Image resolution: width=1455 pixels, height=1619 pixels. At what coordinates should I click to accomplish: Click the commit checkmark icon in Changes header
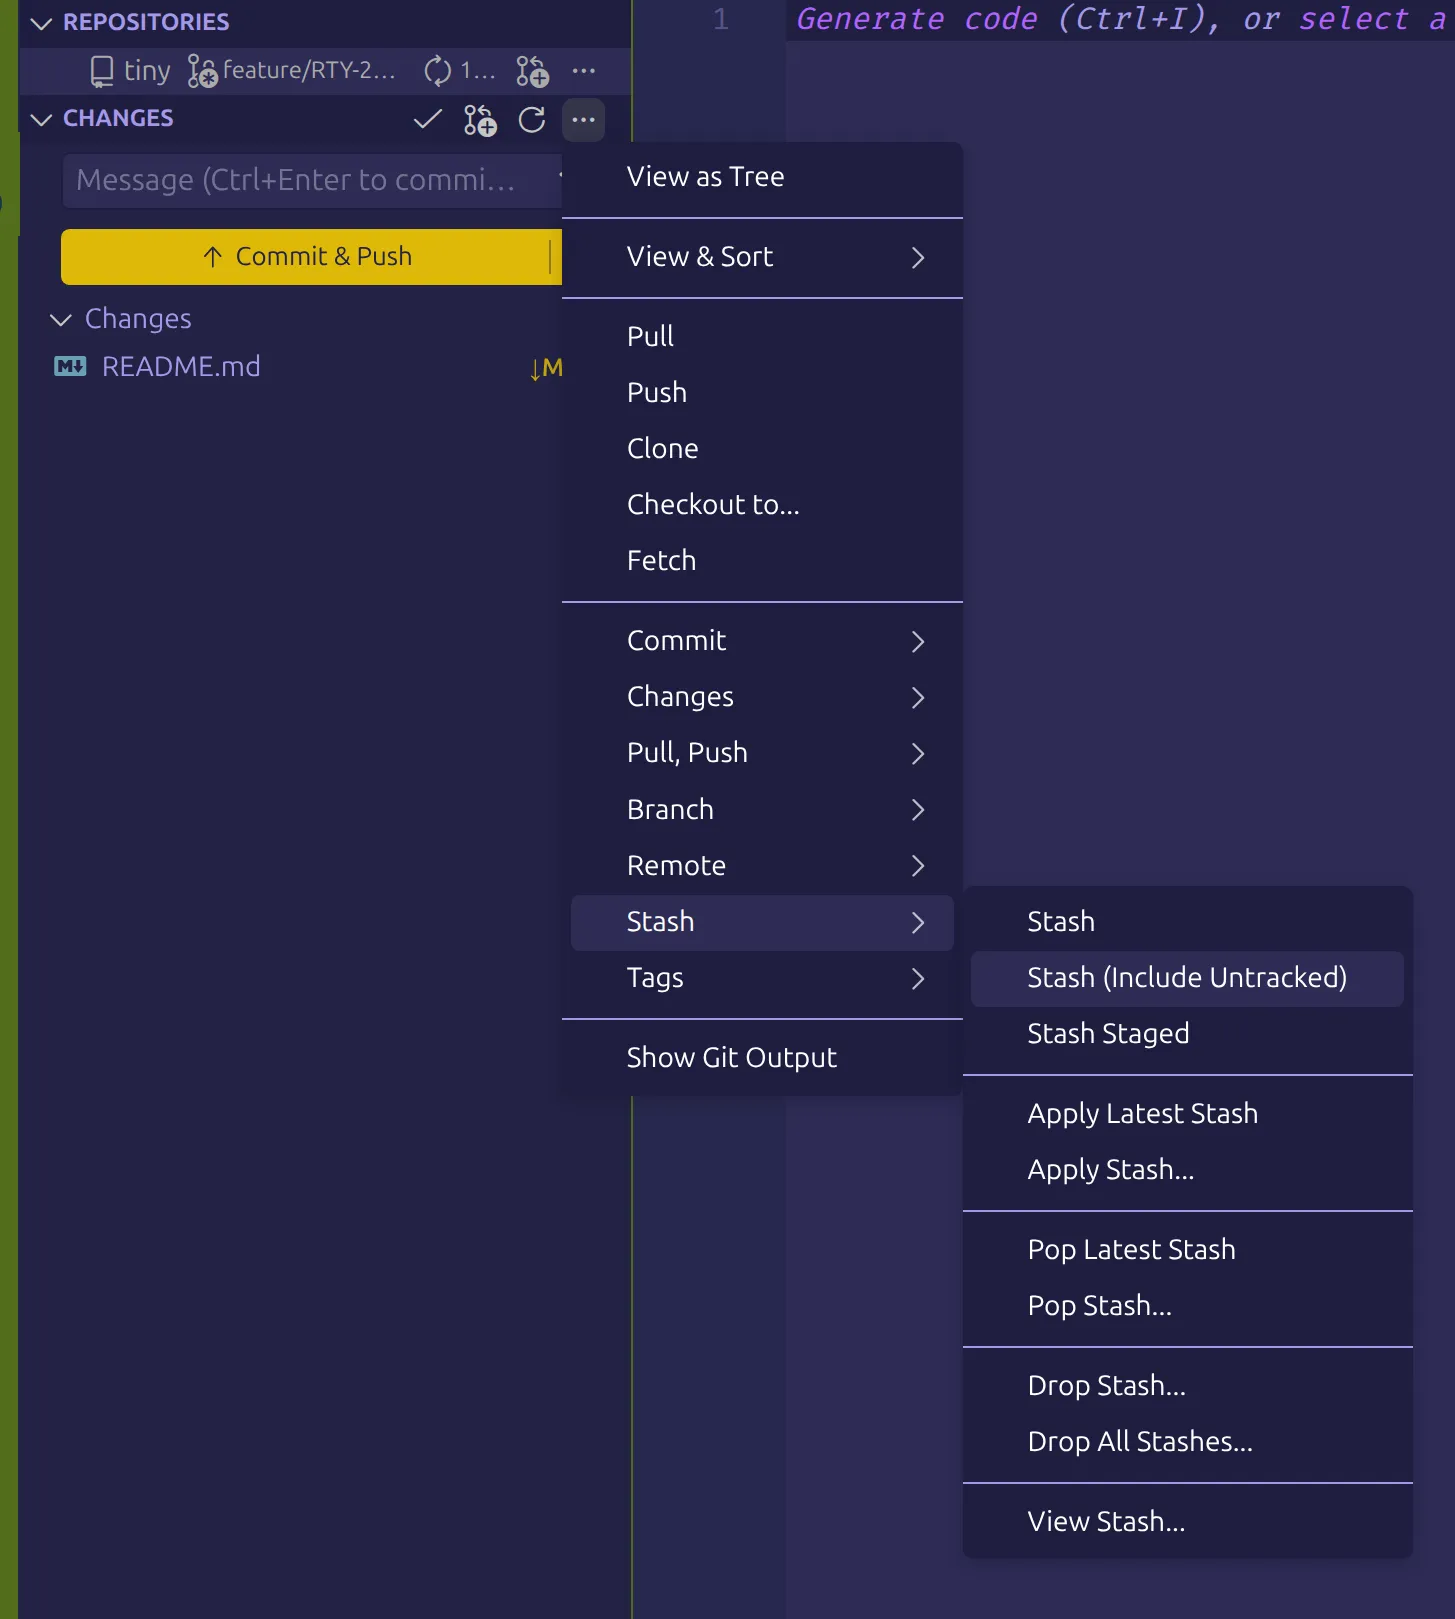point(427,120)
